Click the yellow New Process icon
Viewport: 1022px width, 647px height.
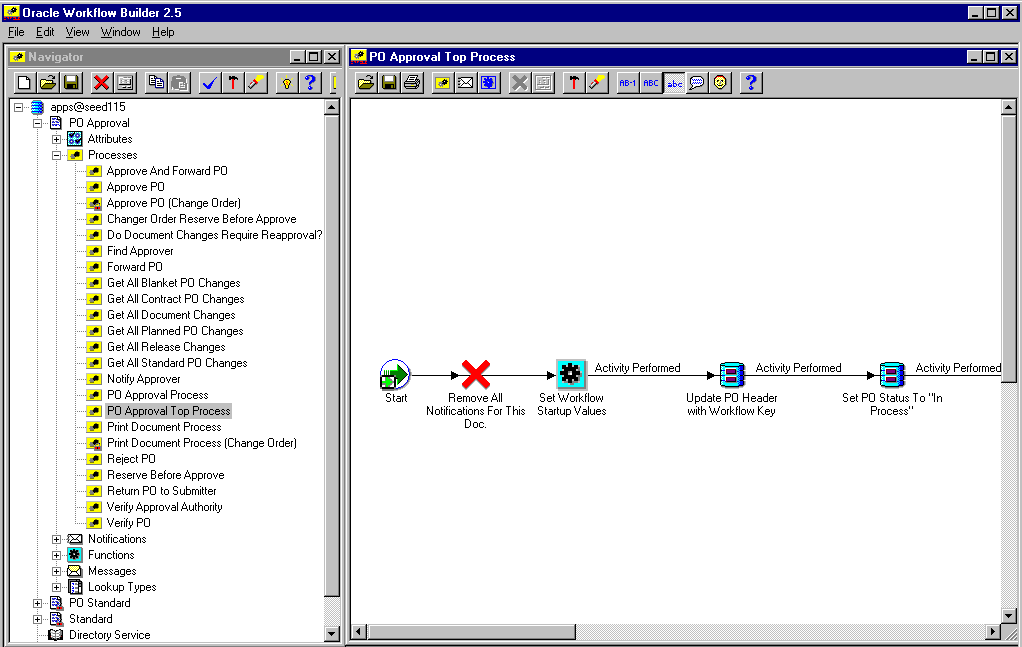pyautogui.click(x=443, y=83)
